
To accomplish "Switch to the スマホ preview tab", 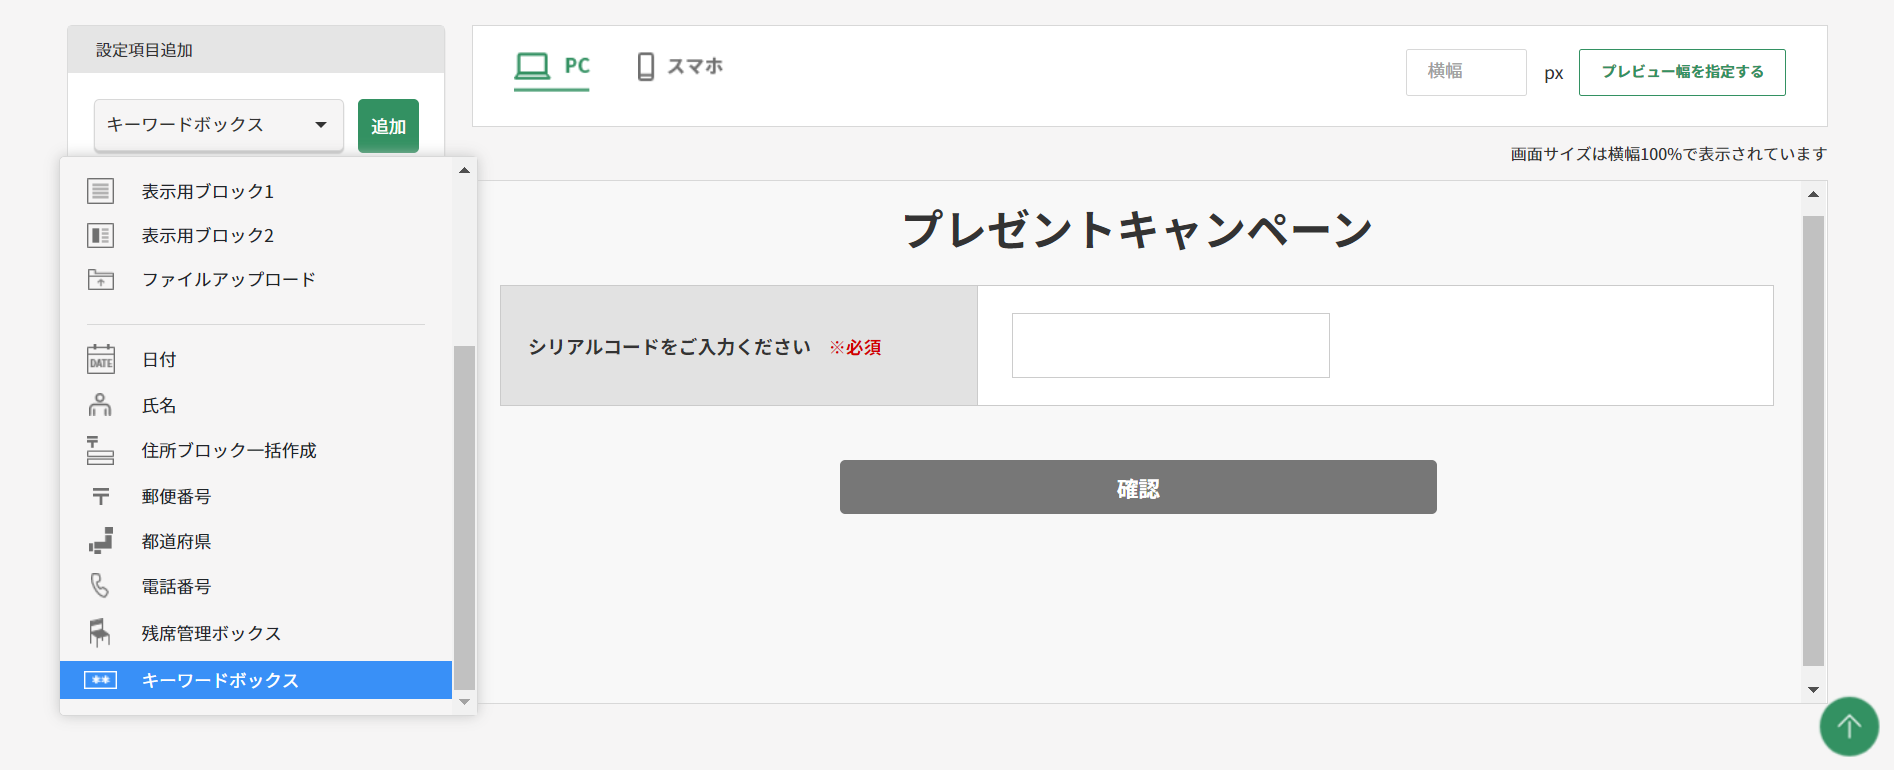I will click(x=680, y=67).
